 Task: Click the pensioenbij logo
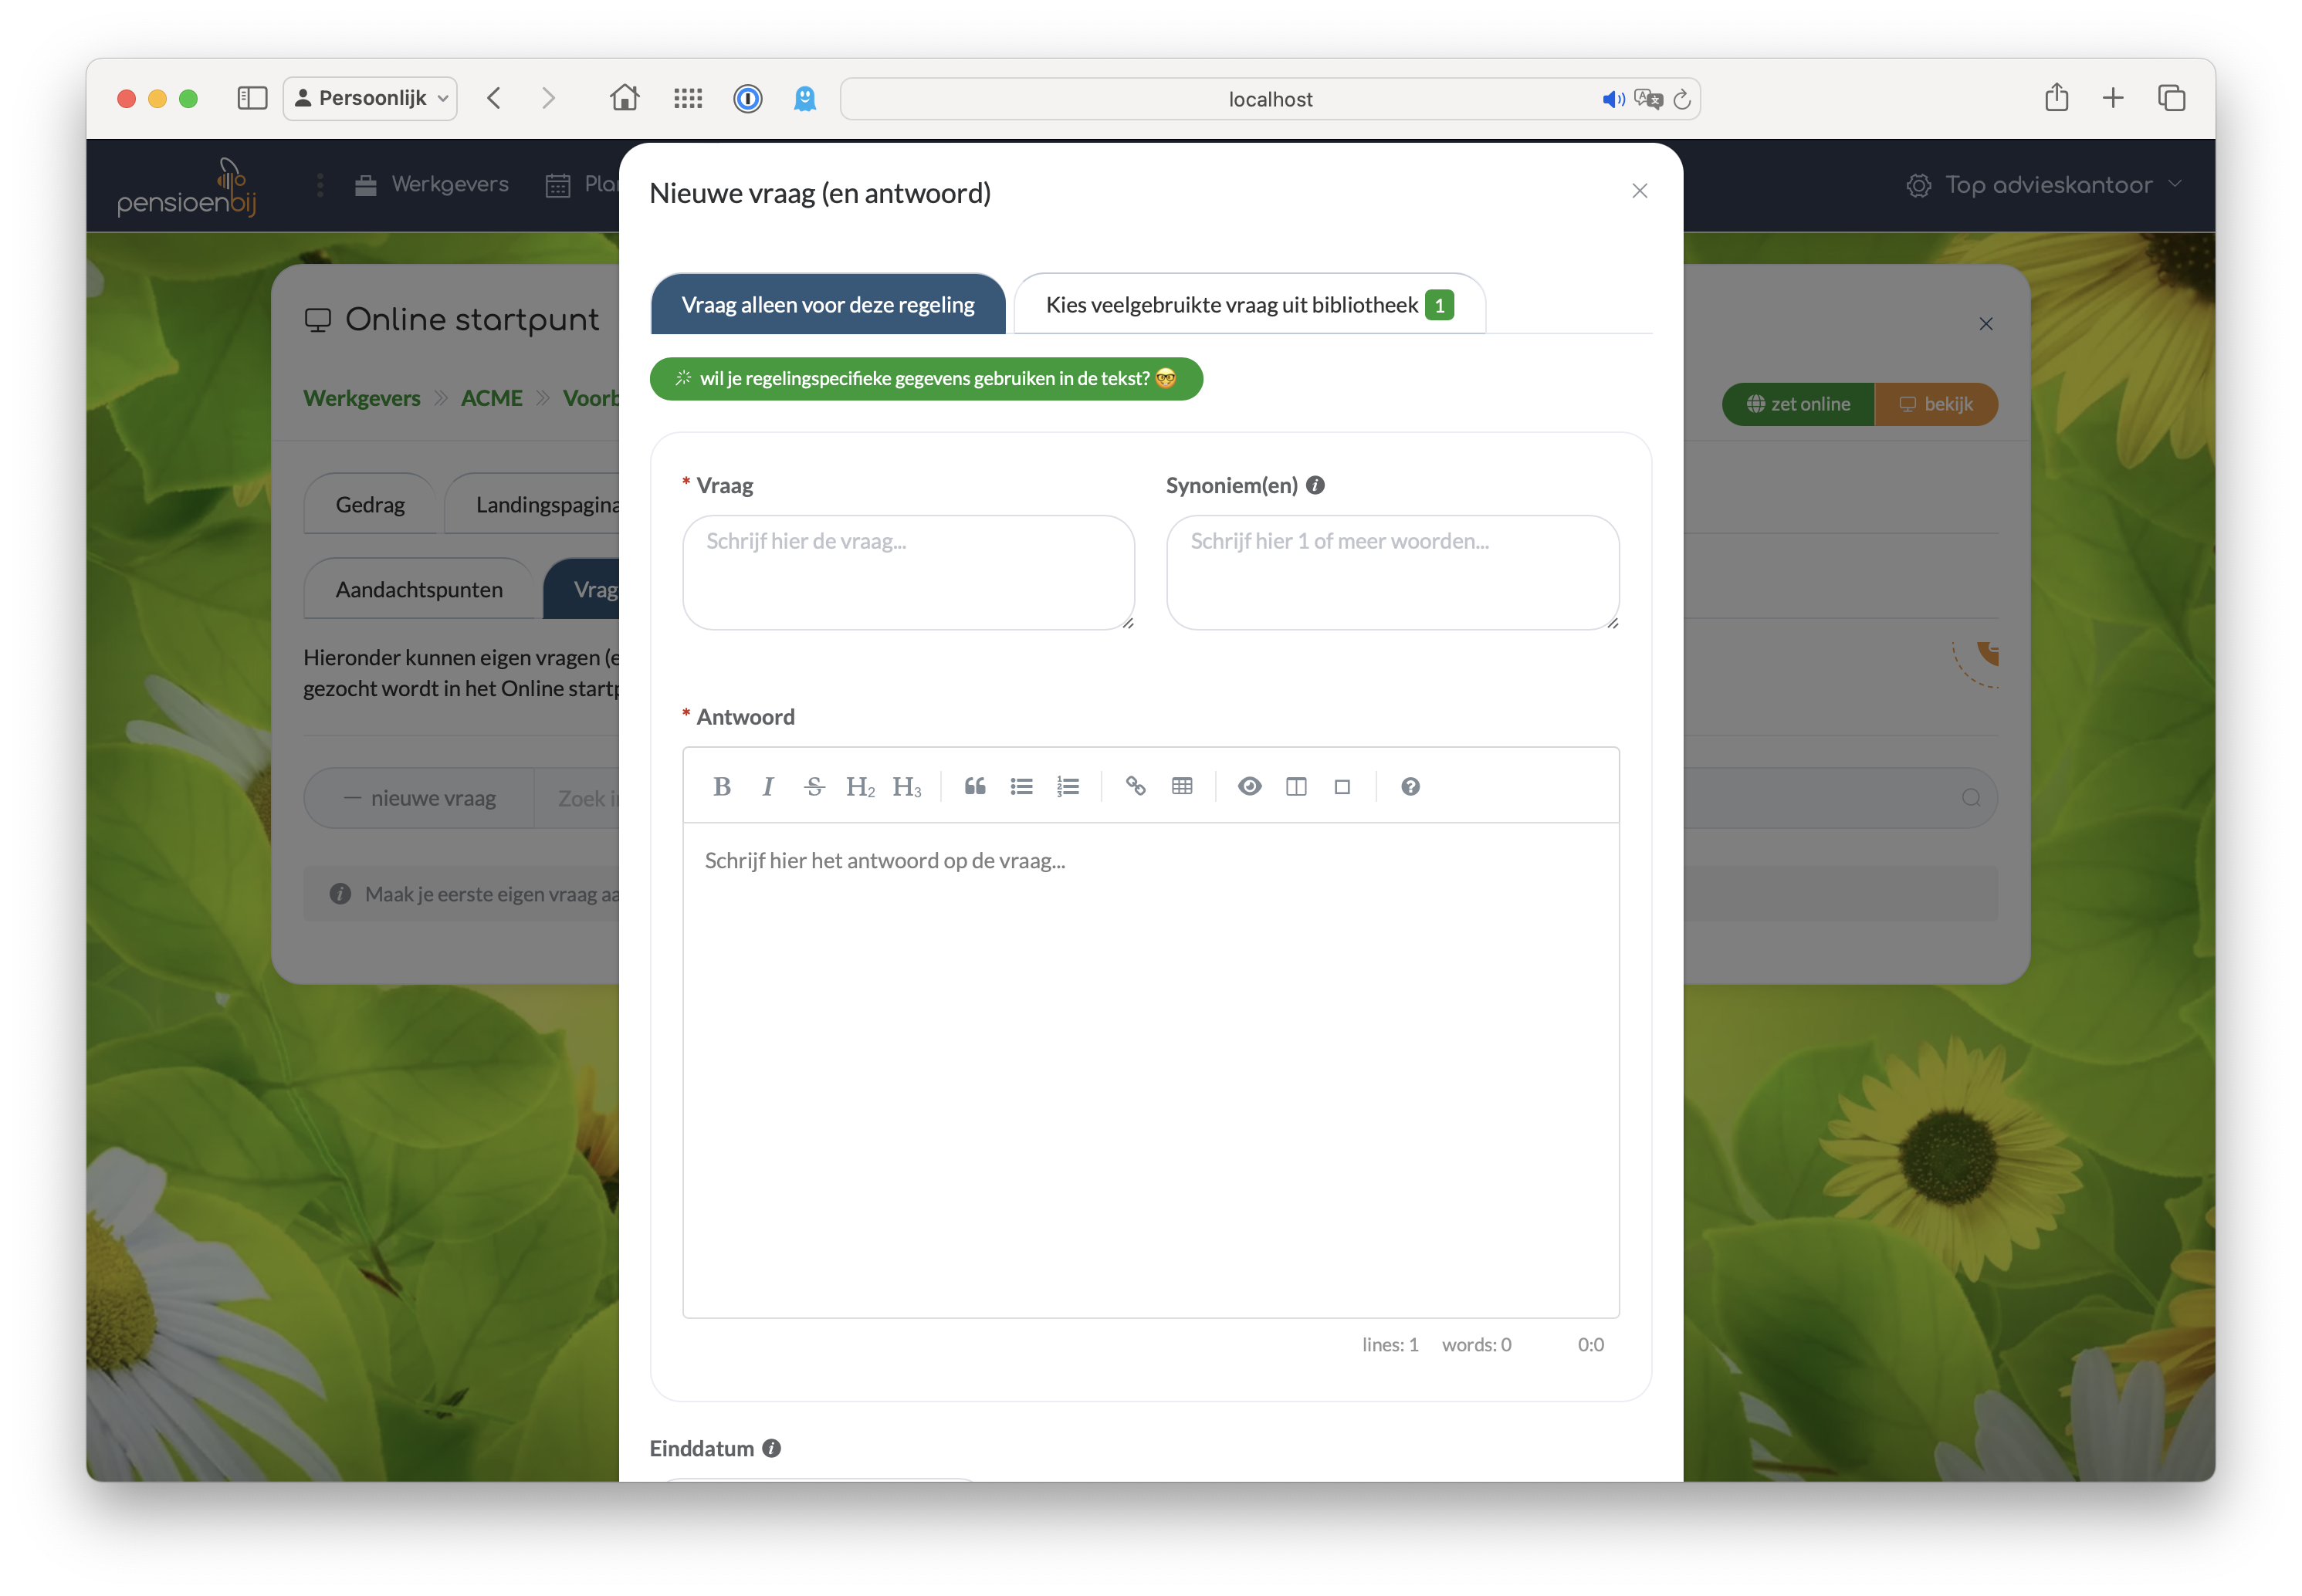(187, 187)
